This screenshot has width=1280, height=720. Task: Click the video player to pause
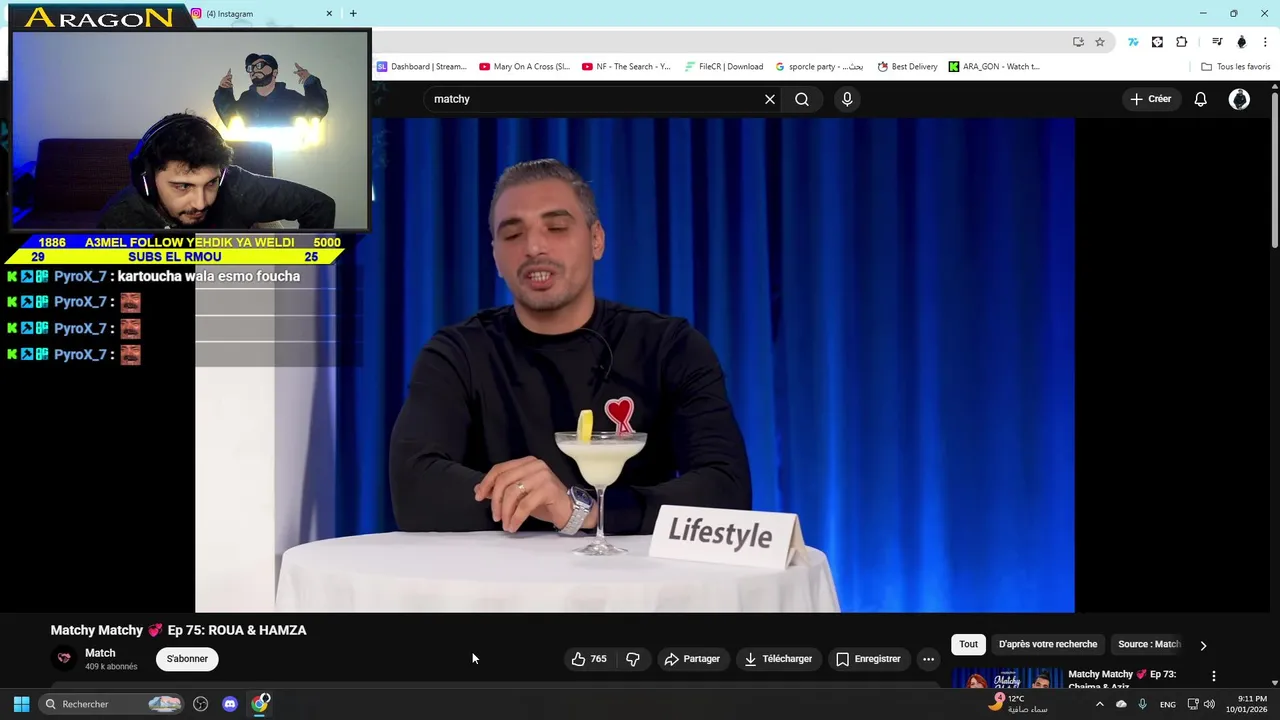coord(635,365)
